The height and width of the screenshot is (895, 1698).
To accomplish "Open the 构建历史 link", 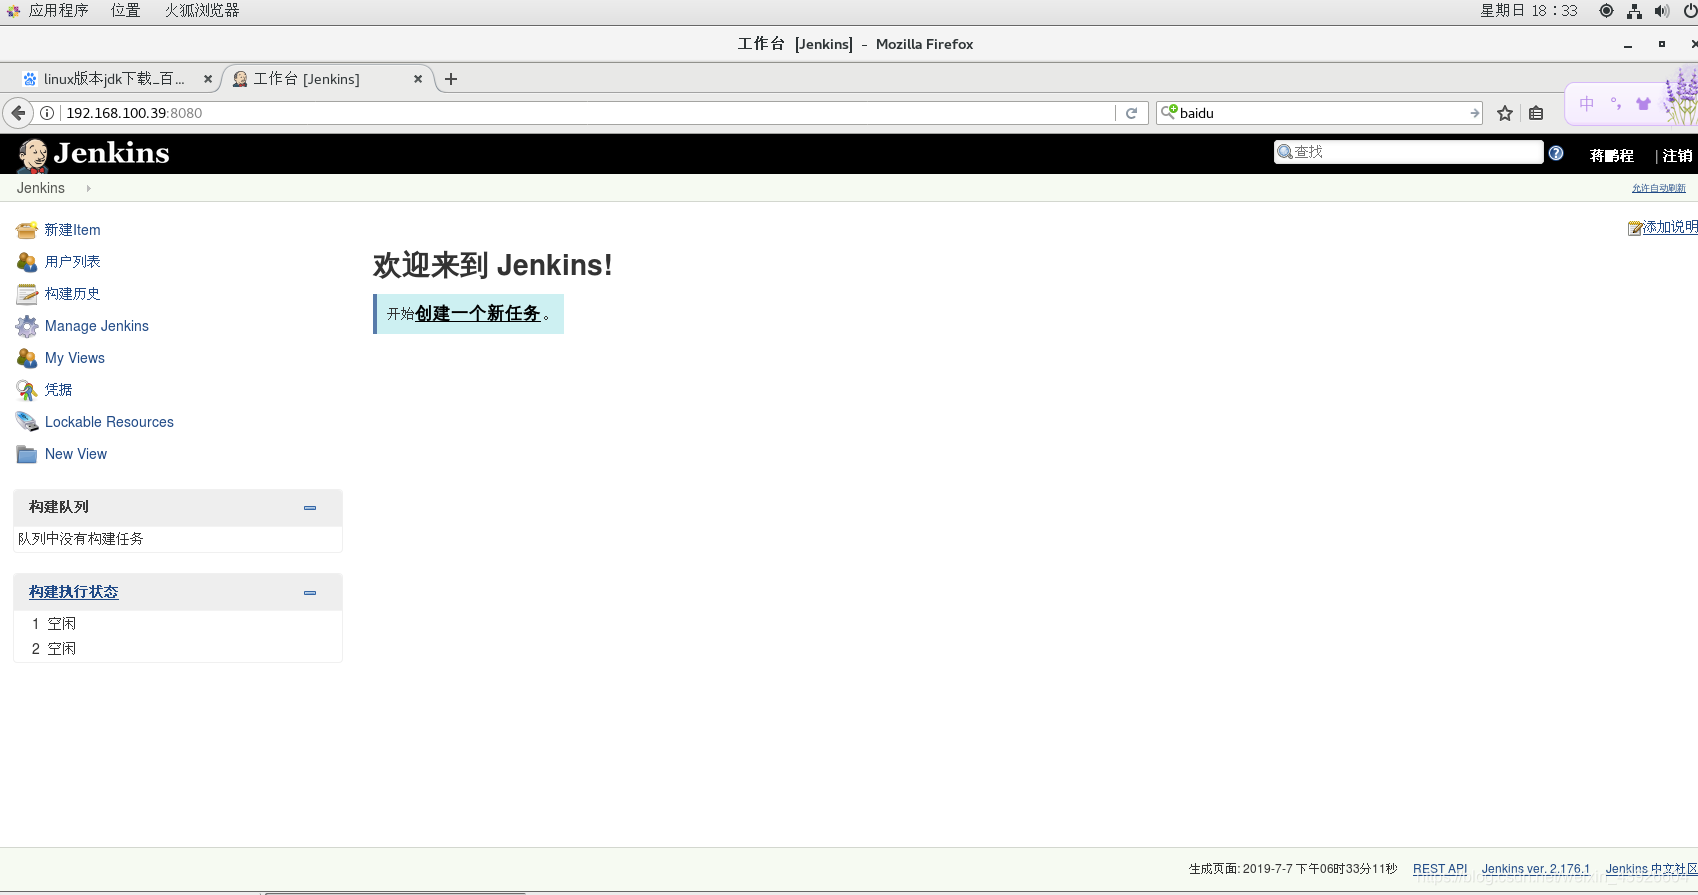I will (72, 294).
